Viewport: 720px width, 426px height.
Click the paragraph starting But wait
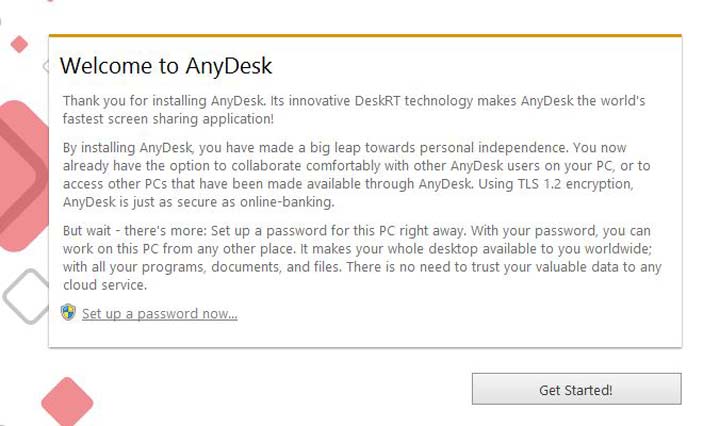coord(360,258)
